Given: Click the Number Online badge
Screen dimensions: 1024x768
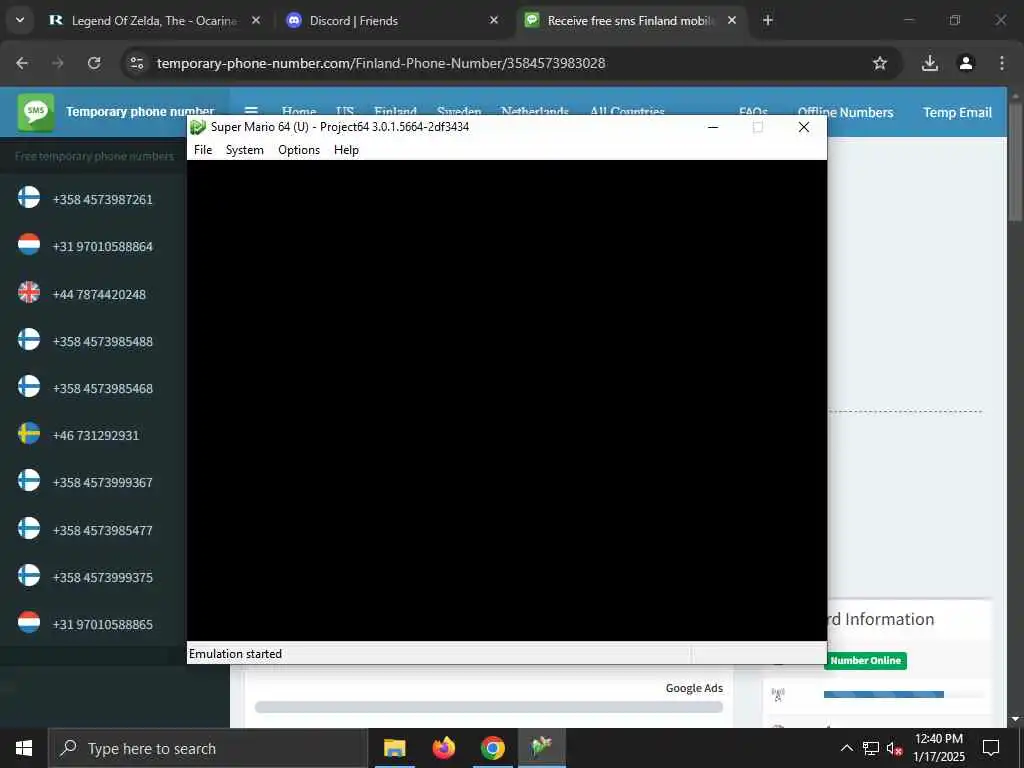Looking at the screenshot, I should 865,660.
